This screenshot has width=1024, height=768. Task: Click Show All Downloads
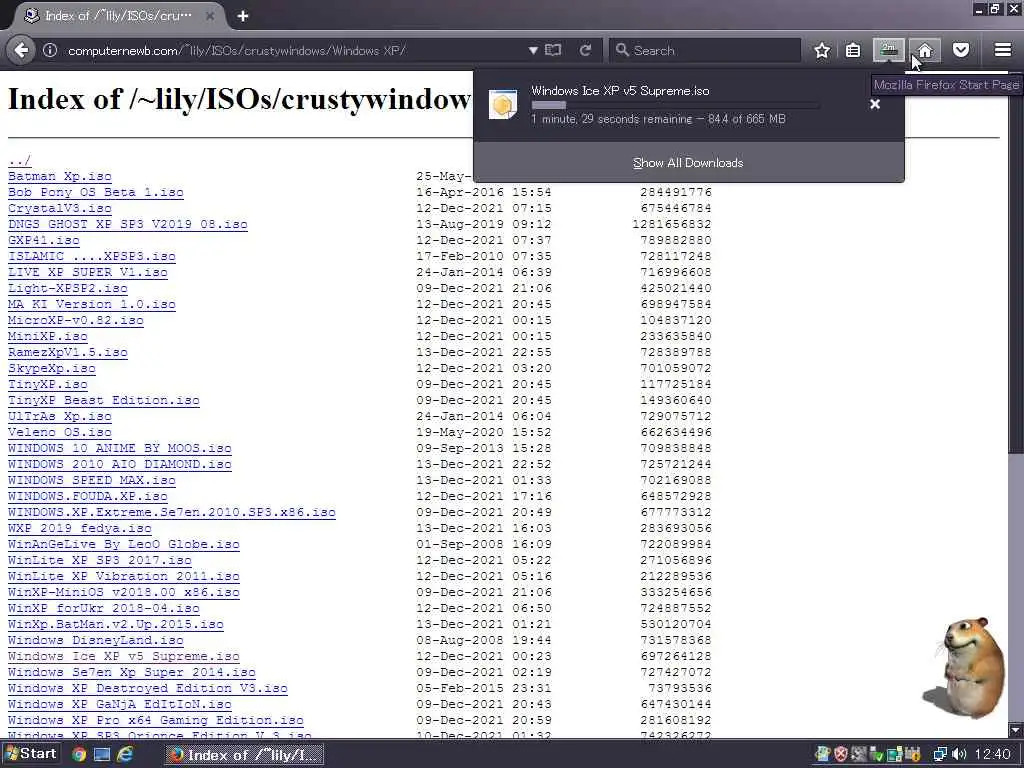pyautogui.click(x=688, y=163)
